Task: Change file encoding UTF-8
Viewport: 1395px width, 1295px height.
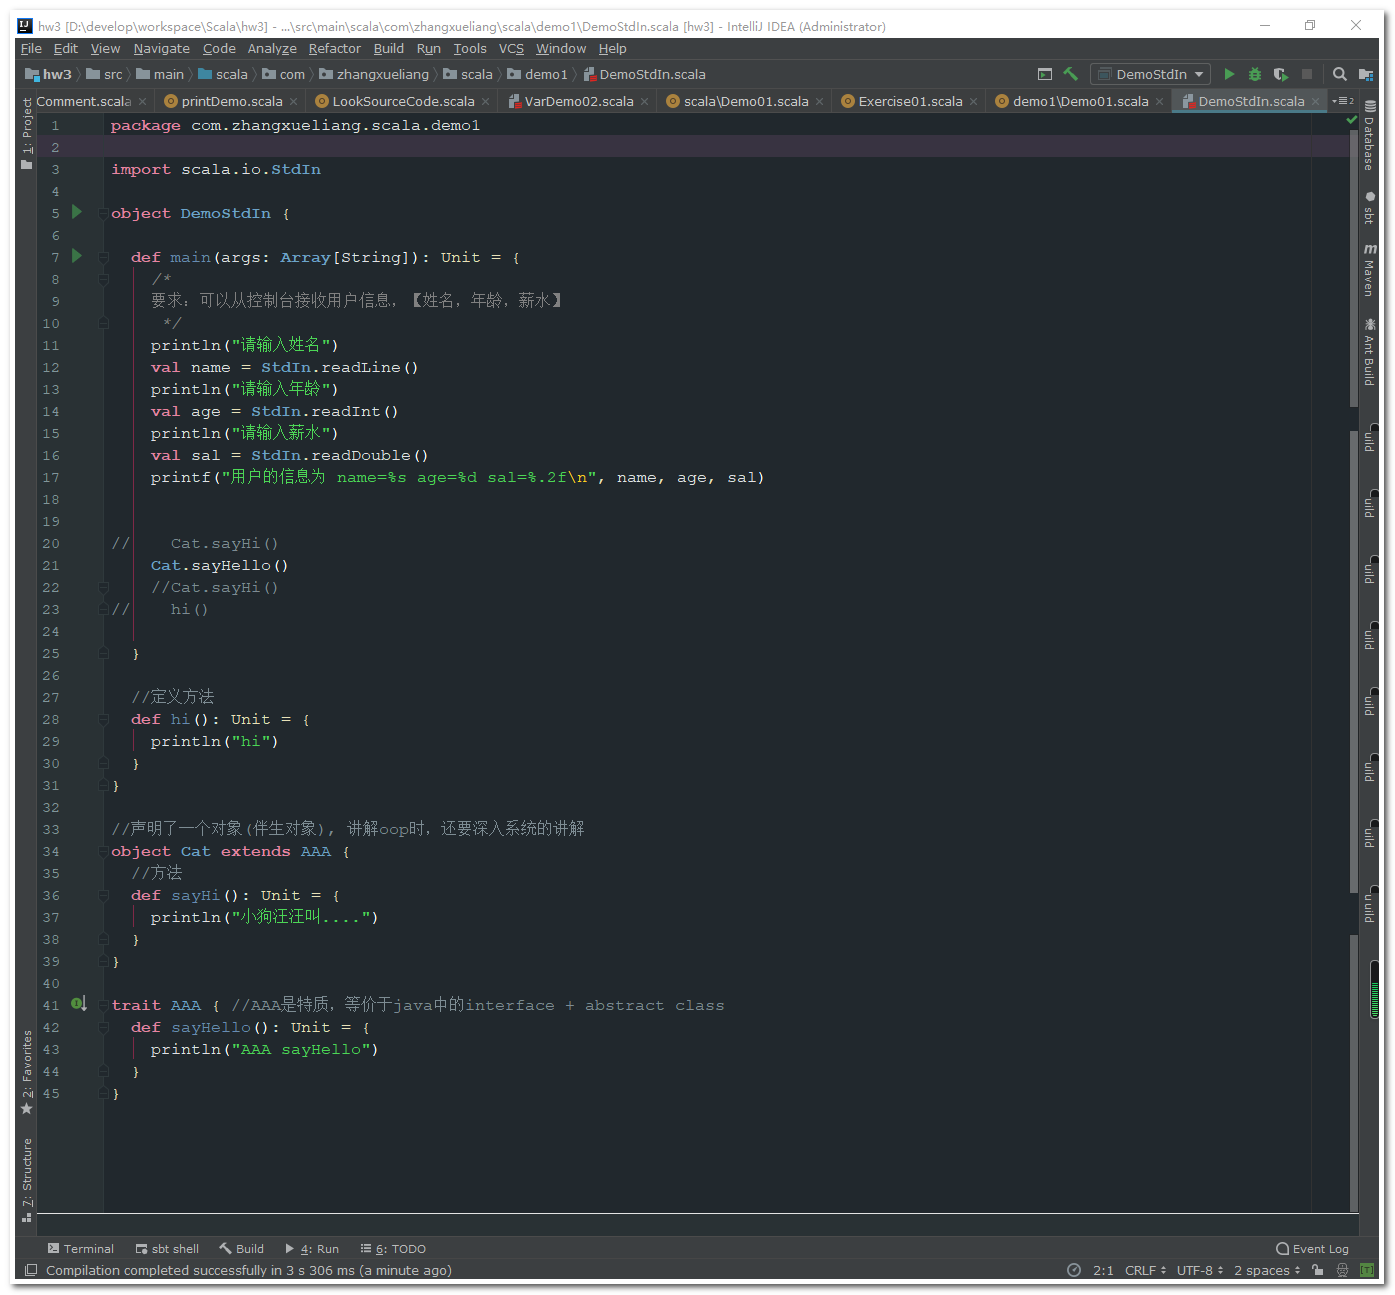Action: point(1200,1270)
